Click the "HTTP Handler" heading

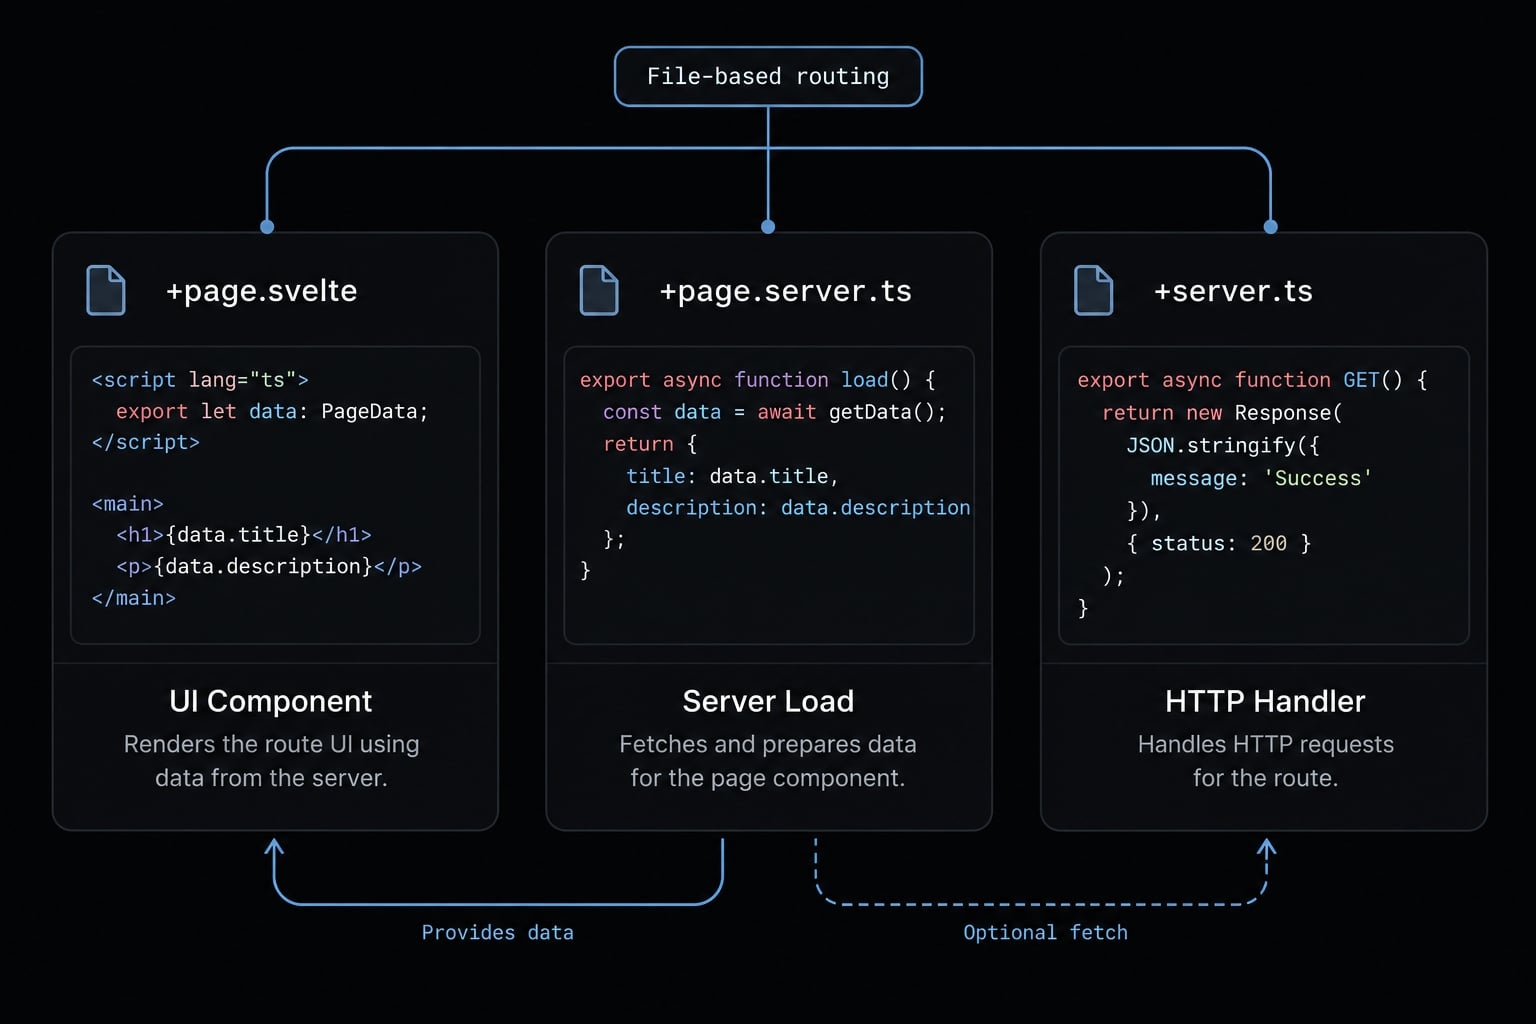click(1265, 701)
